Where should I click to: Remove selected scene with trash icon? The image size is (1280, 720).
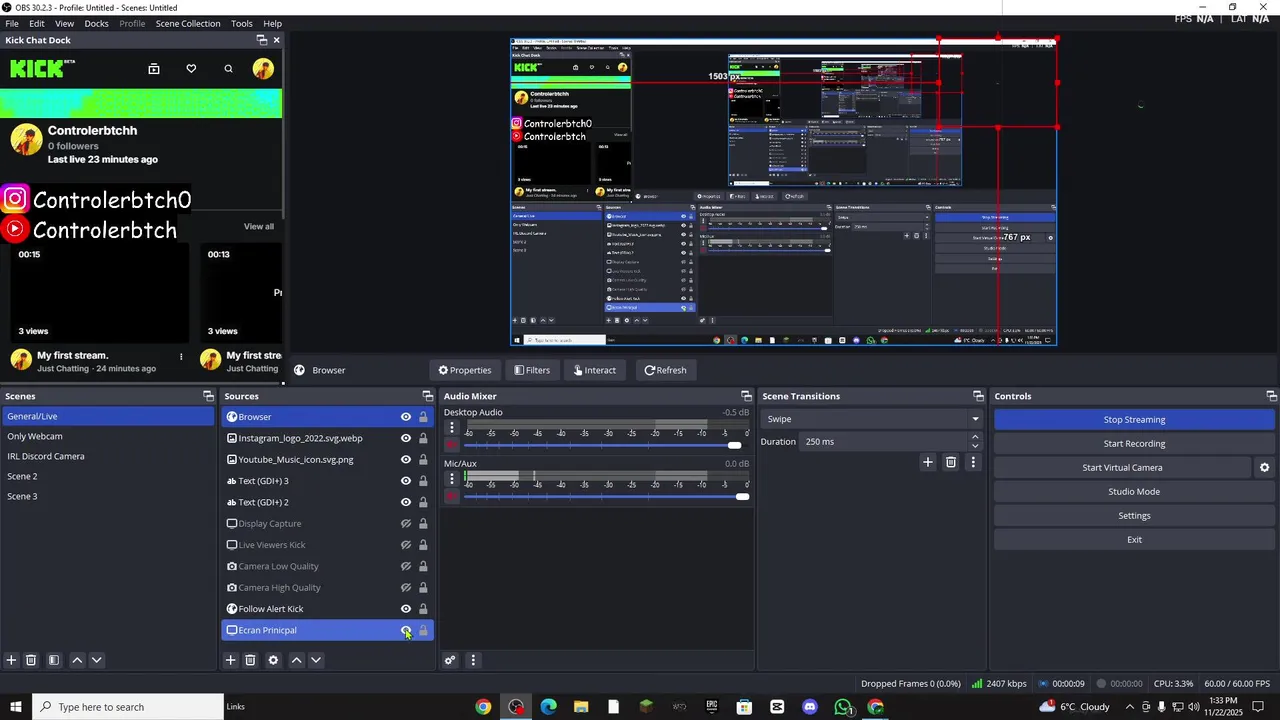(x=31, y=660)
